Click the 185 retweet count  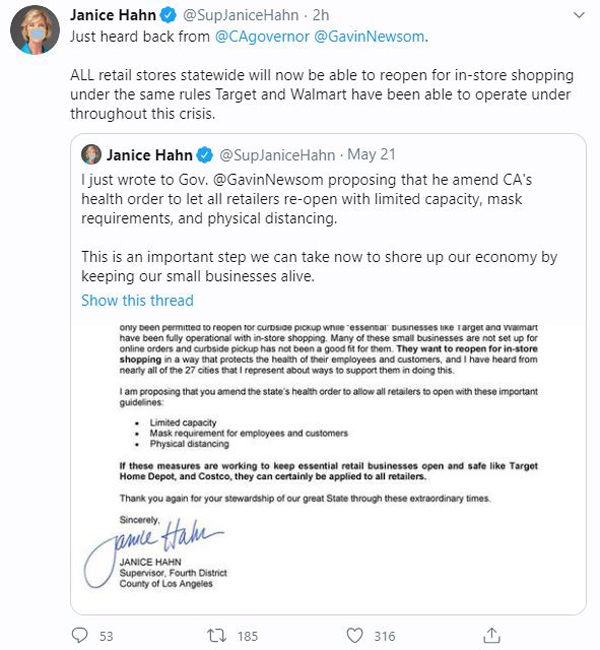coord(248,636)
